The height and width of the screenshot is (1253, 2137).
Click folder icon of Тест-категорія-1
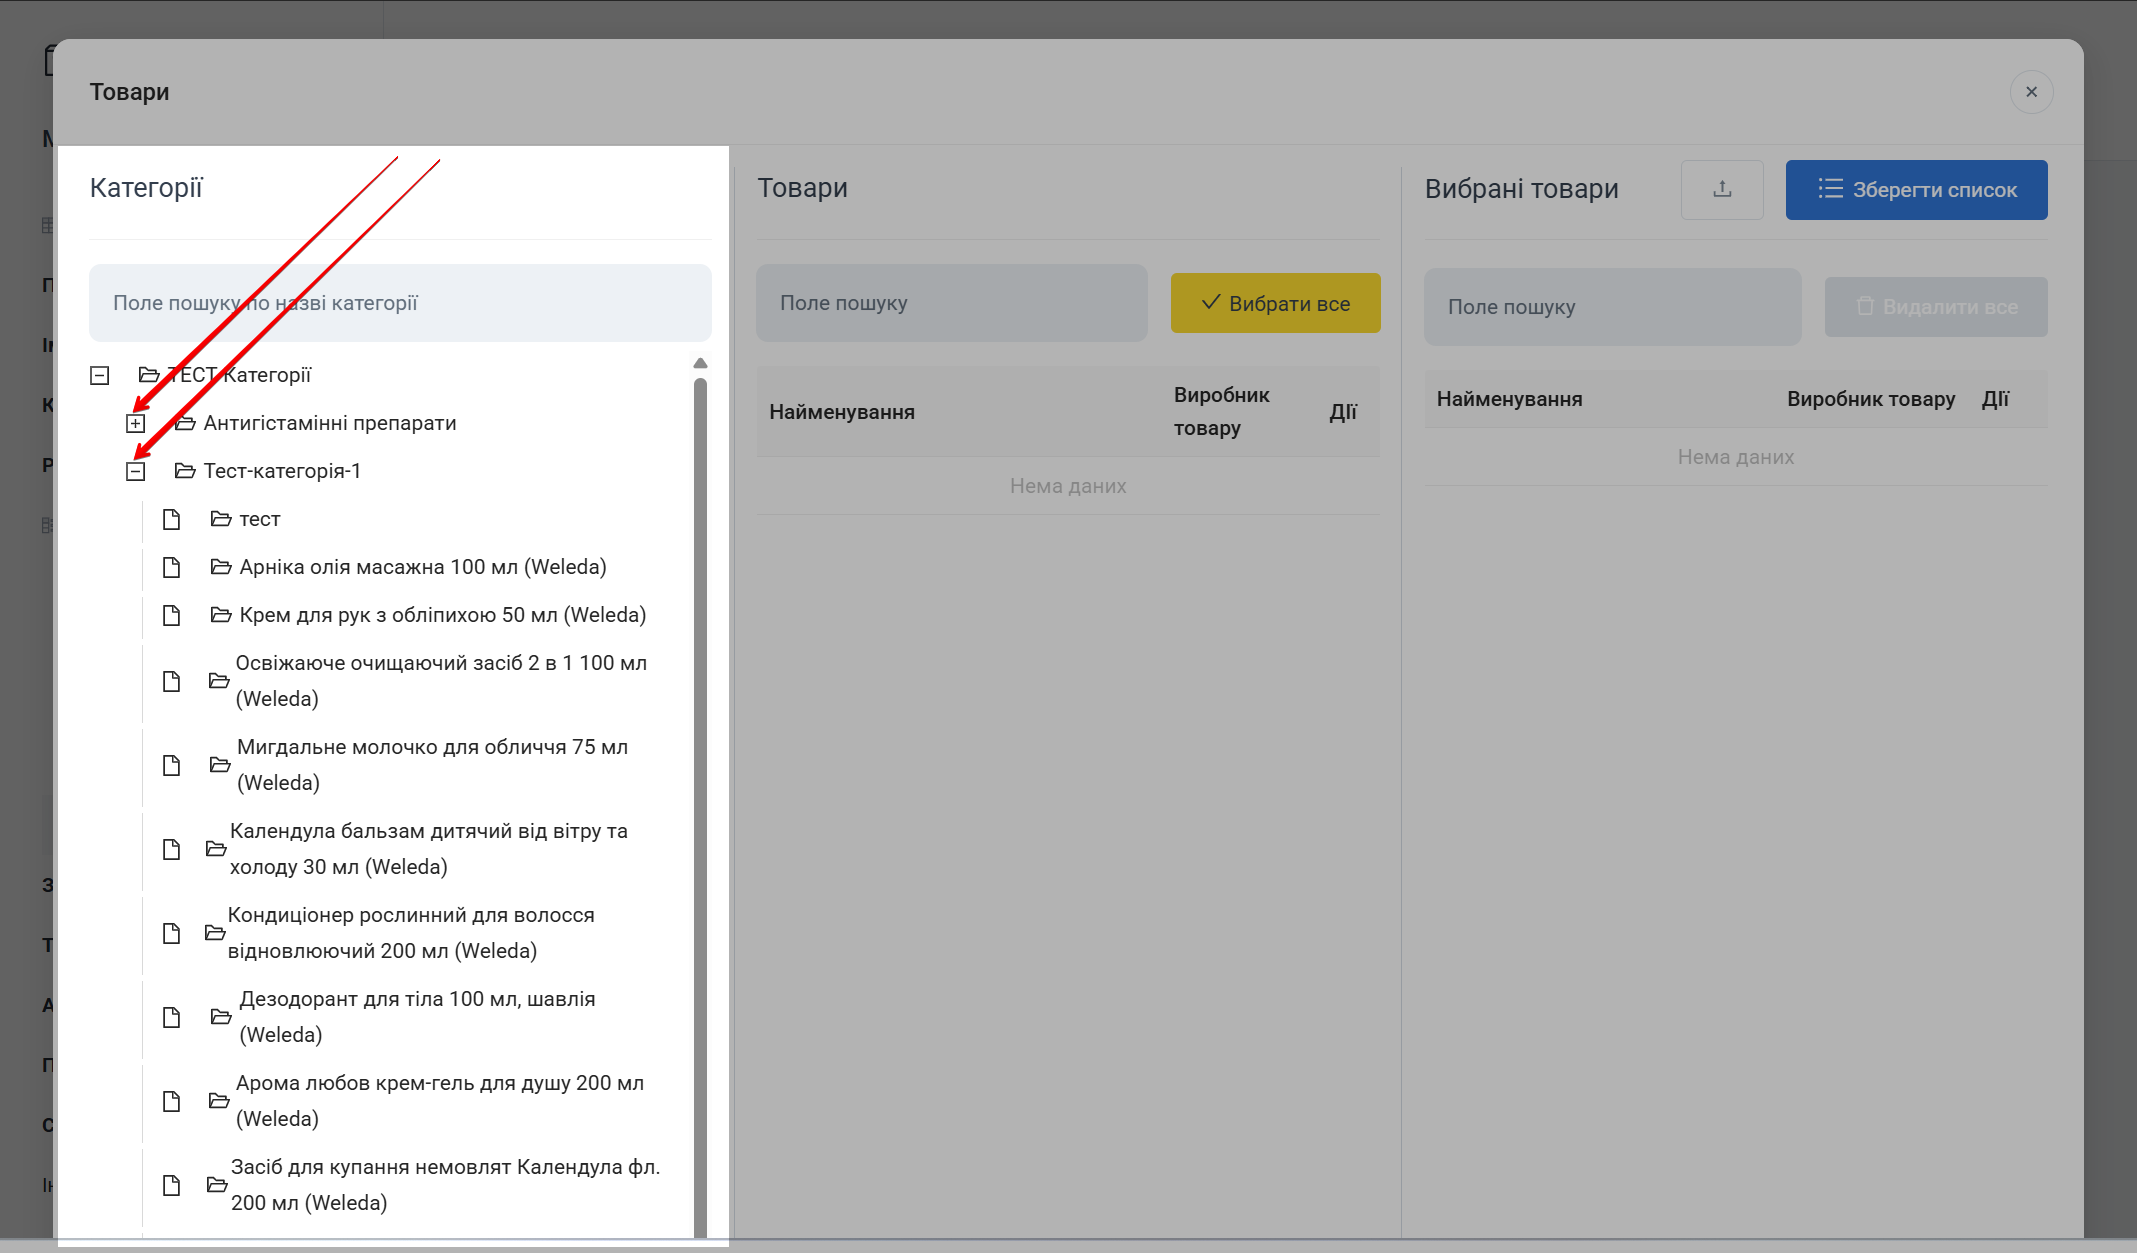point(185,471)
